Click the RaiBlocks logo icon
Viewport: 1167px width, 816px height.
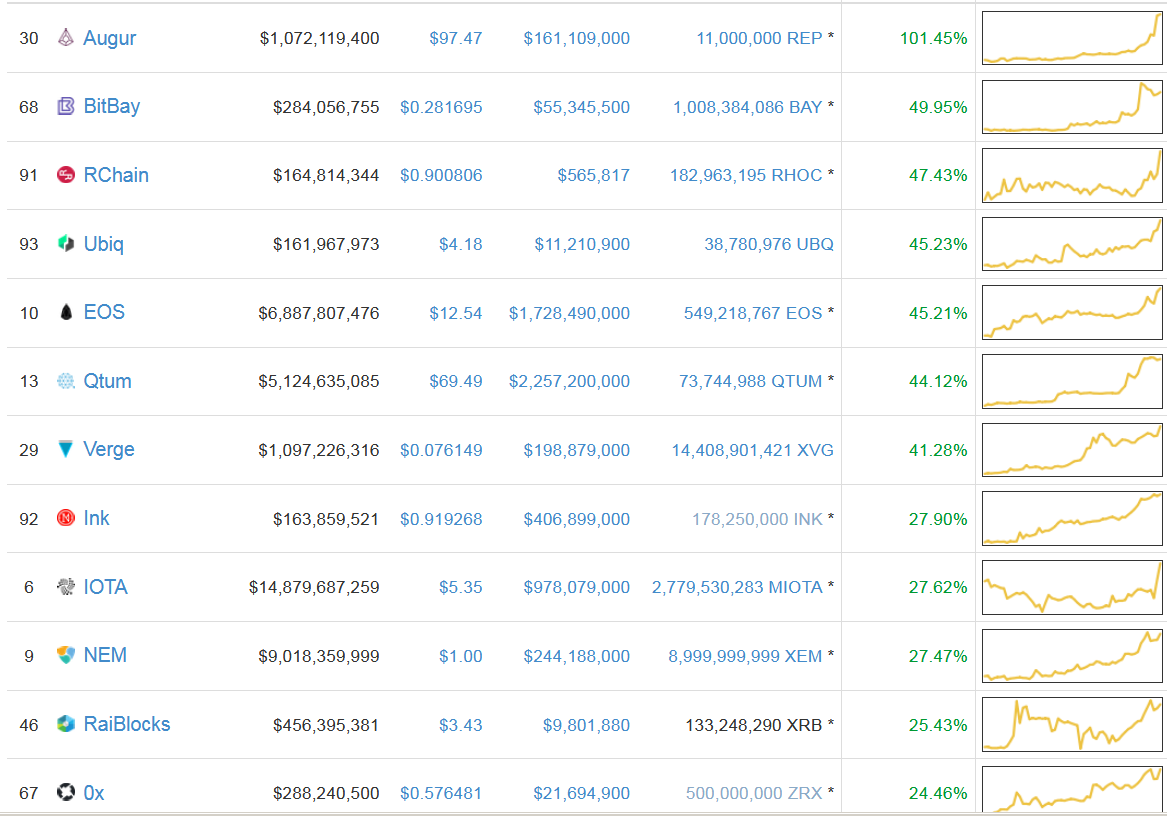click(65, 724)
